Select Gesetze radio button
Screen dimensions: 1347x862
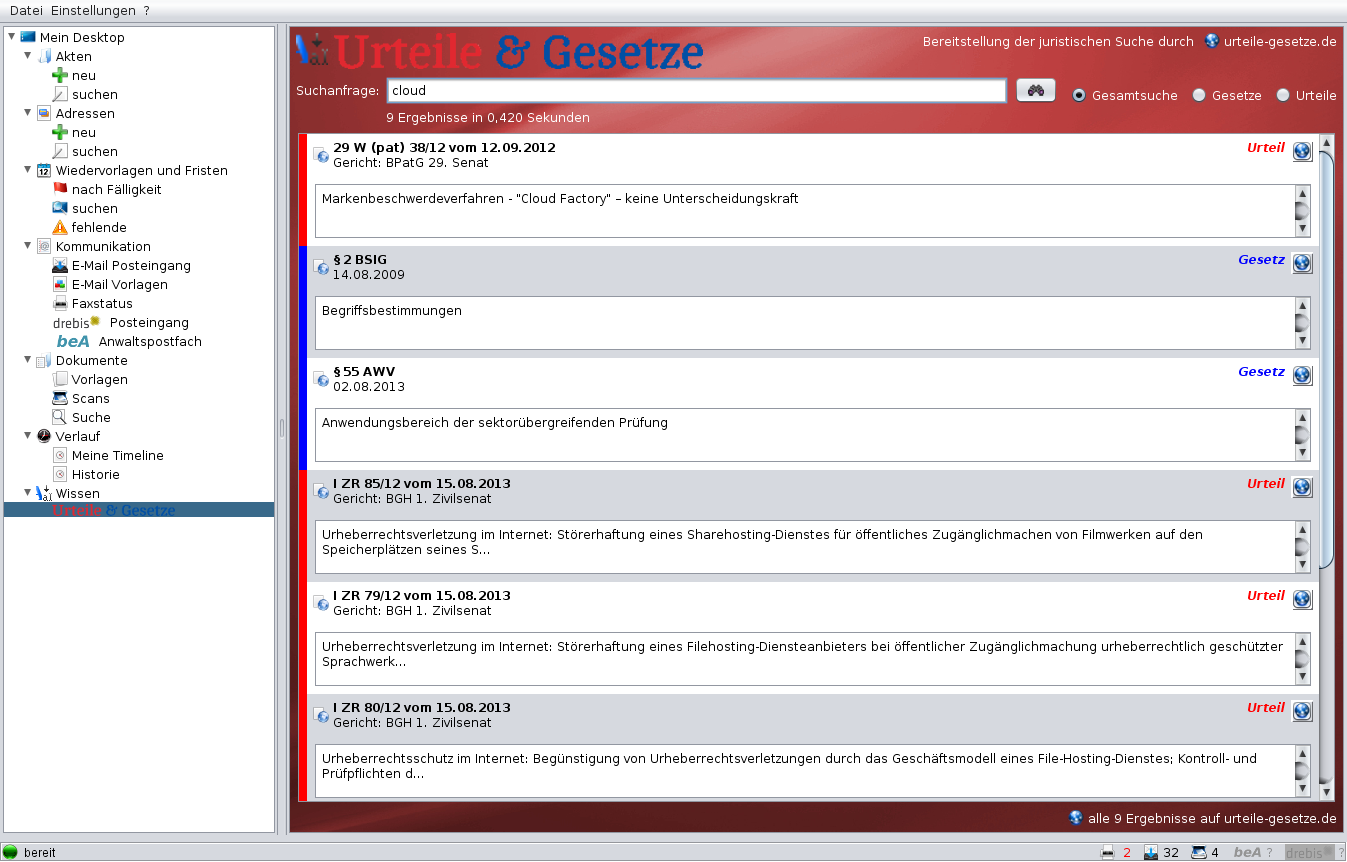[x=1199, y=95]
